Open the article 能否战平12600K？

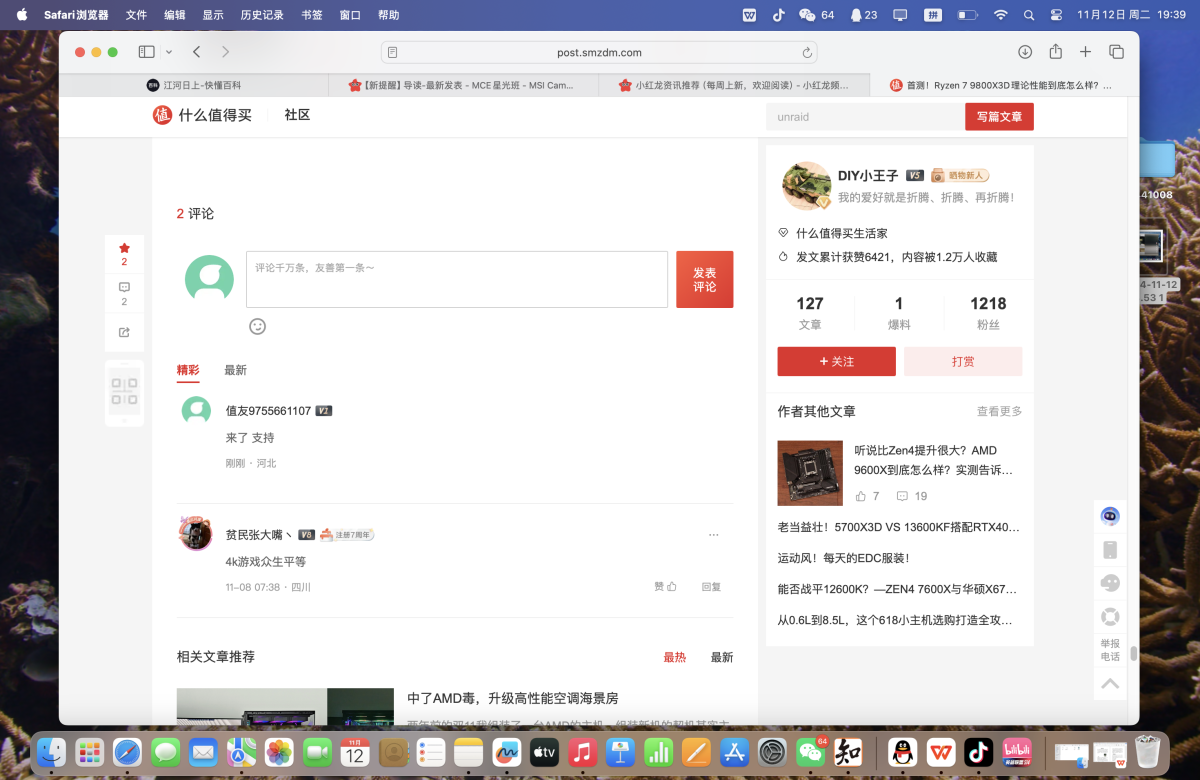click(897, 589)
